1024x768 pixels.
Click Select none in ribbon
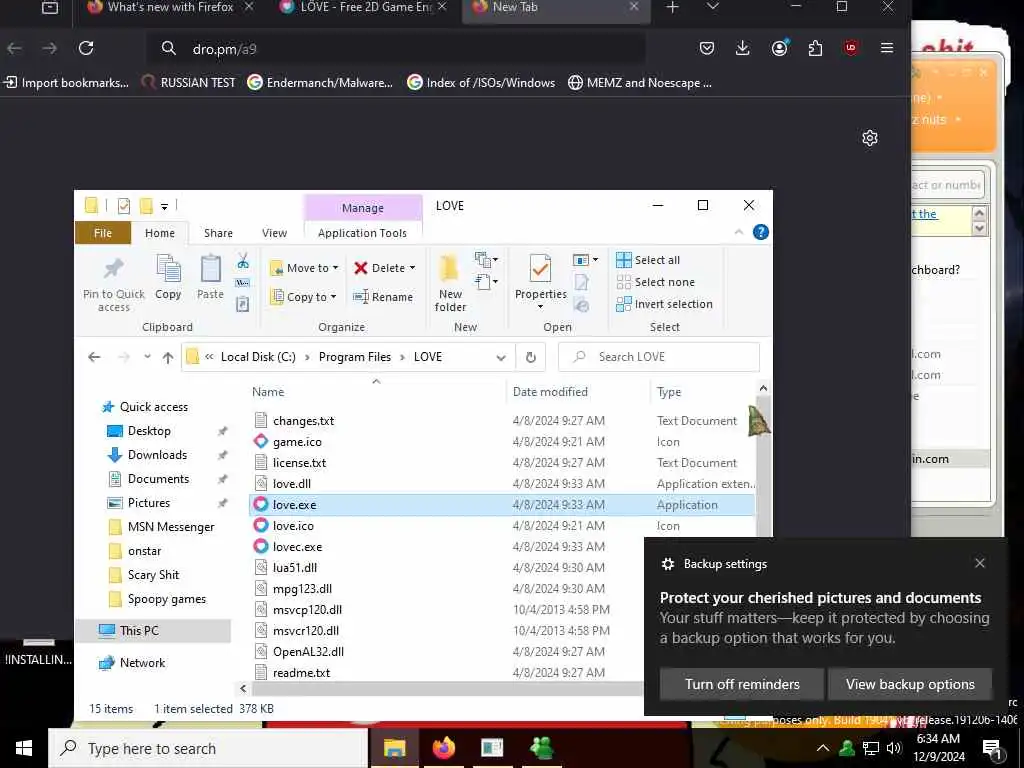point(656,282)
